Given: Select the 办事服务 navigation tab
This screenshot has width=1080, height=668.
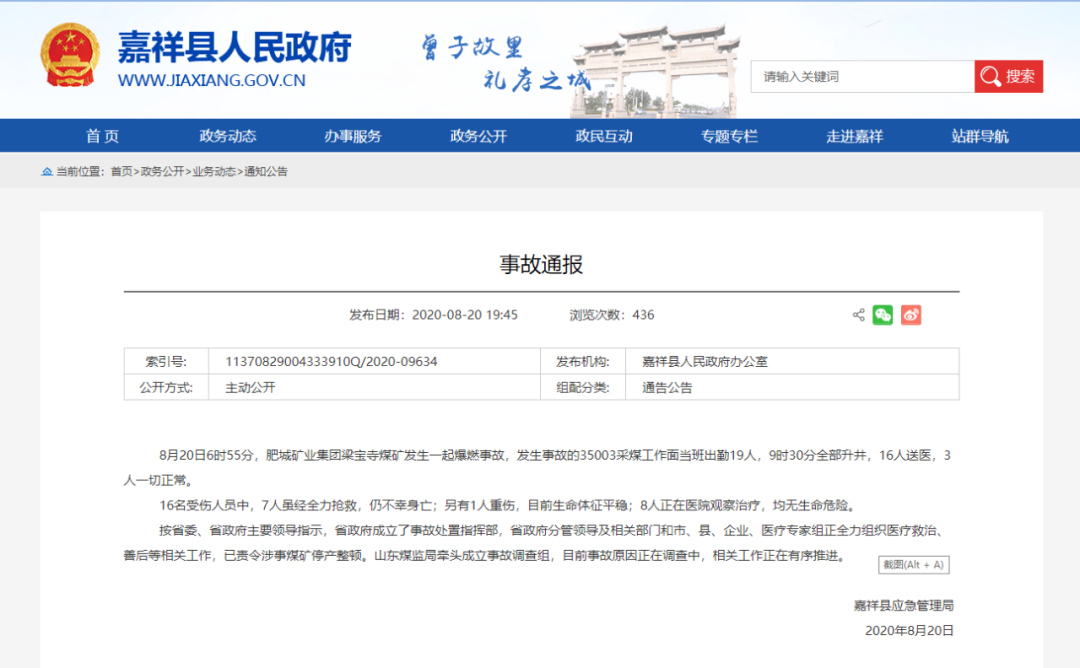Looking at the screenshot, I should point(352,135).
